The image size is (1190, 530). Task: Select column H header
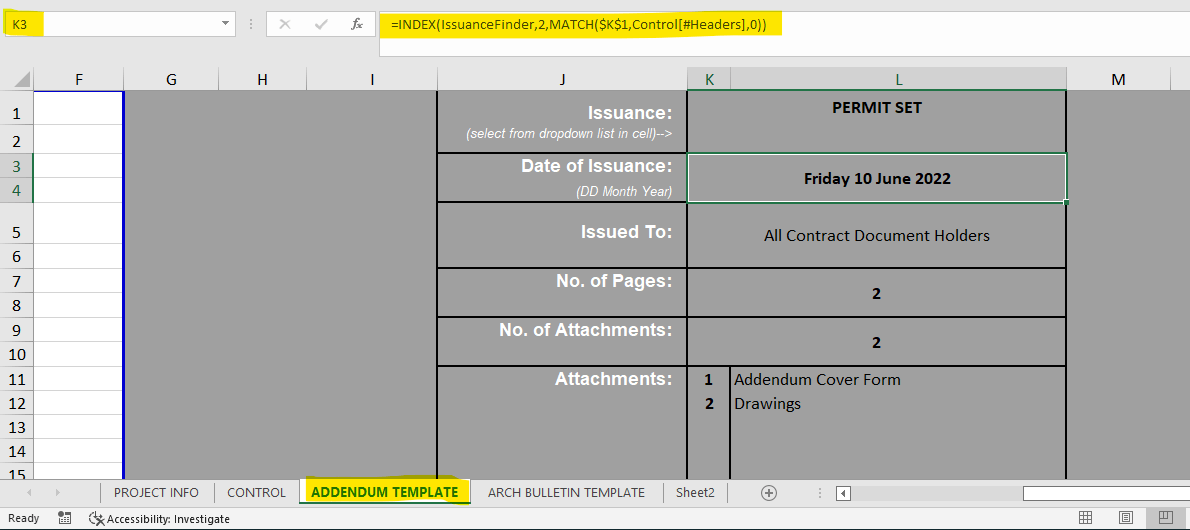pos(263,79)
